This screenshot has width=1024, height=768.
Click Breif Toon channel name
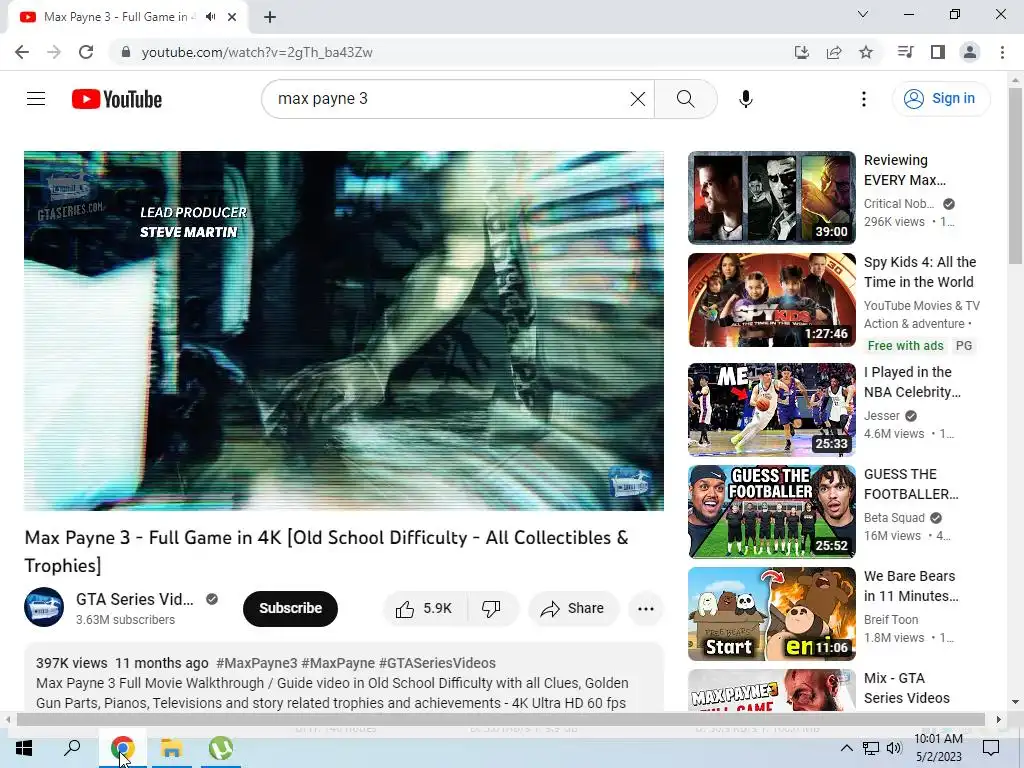pyautogui.click(x=891, y=620)
